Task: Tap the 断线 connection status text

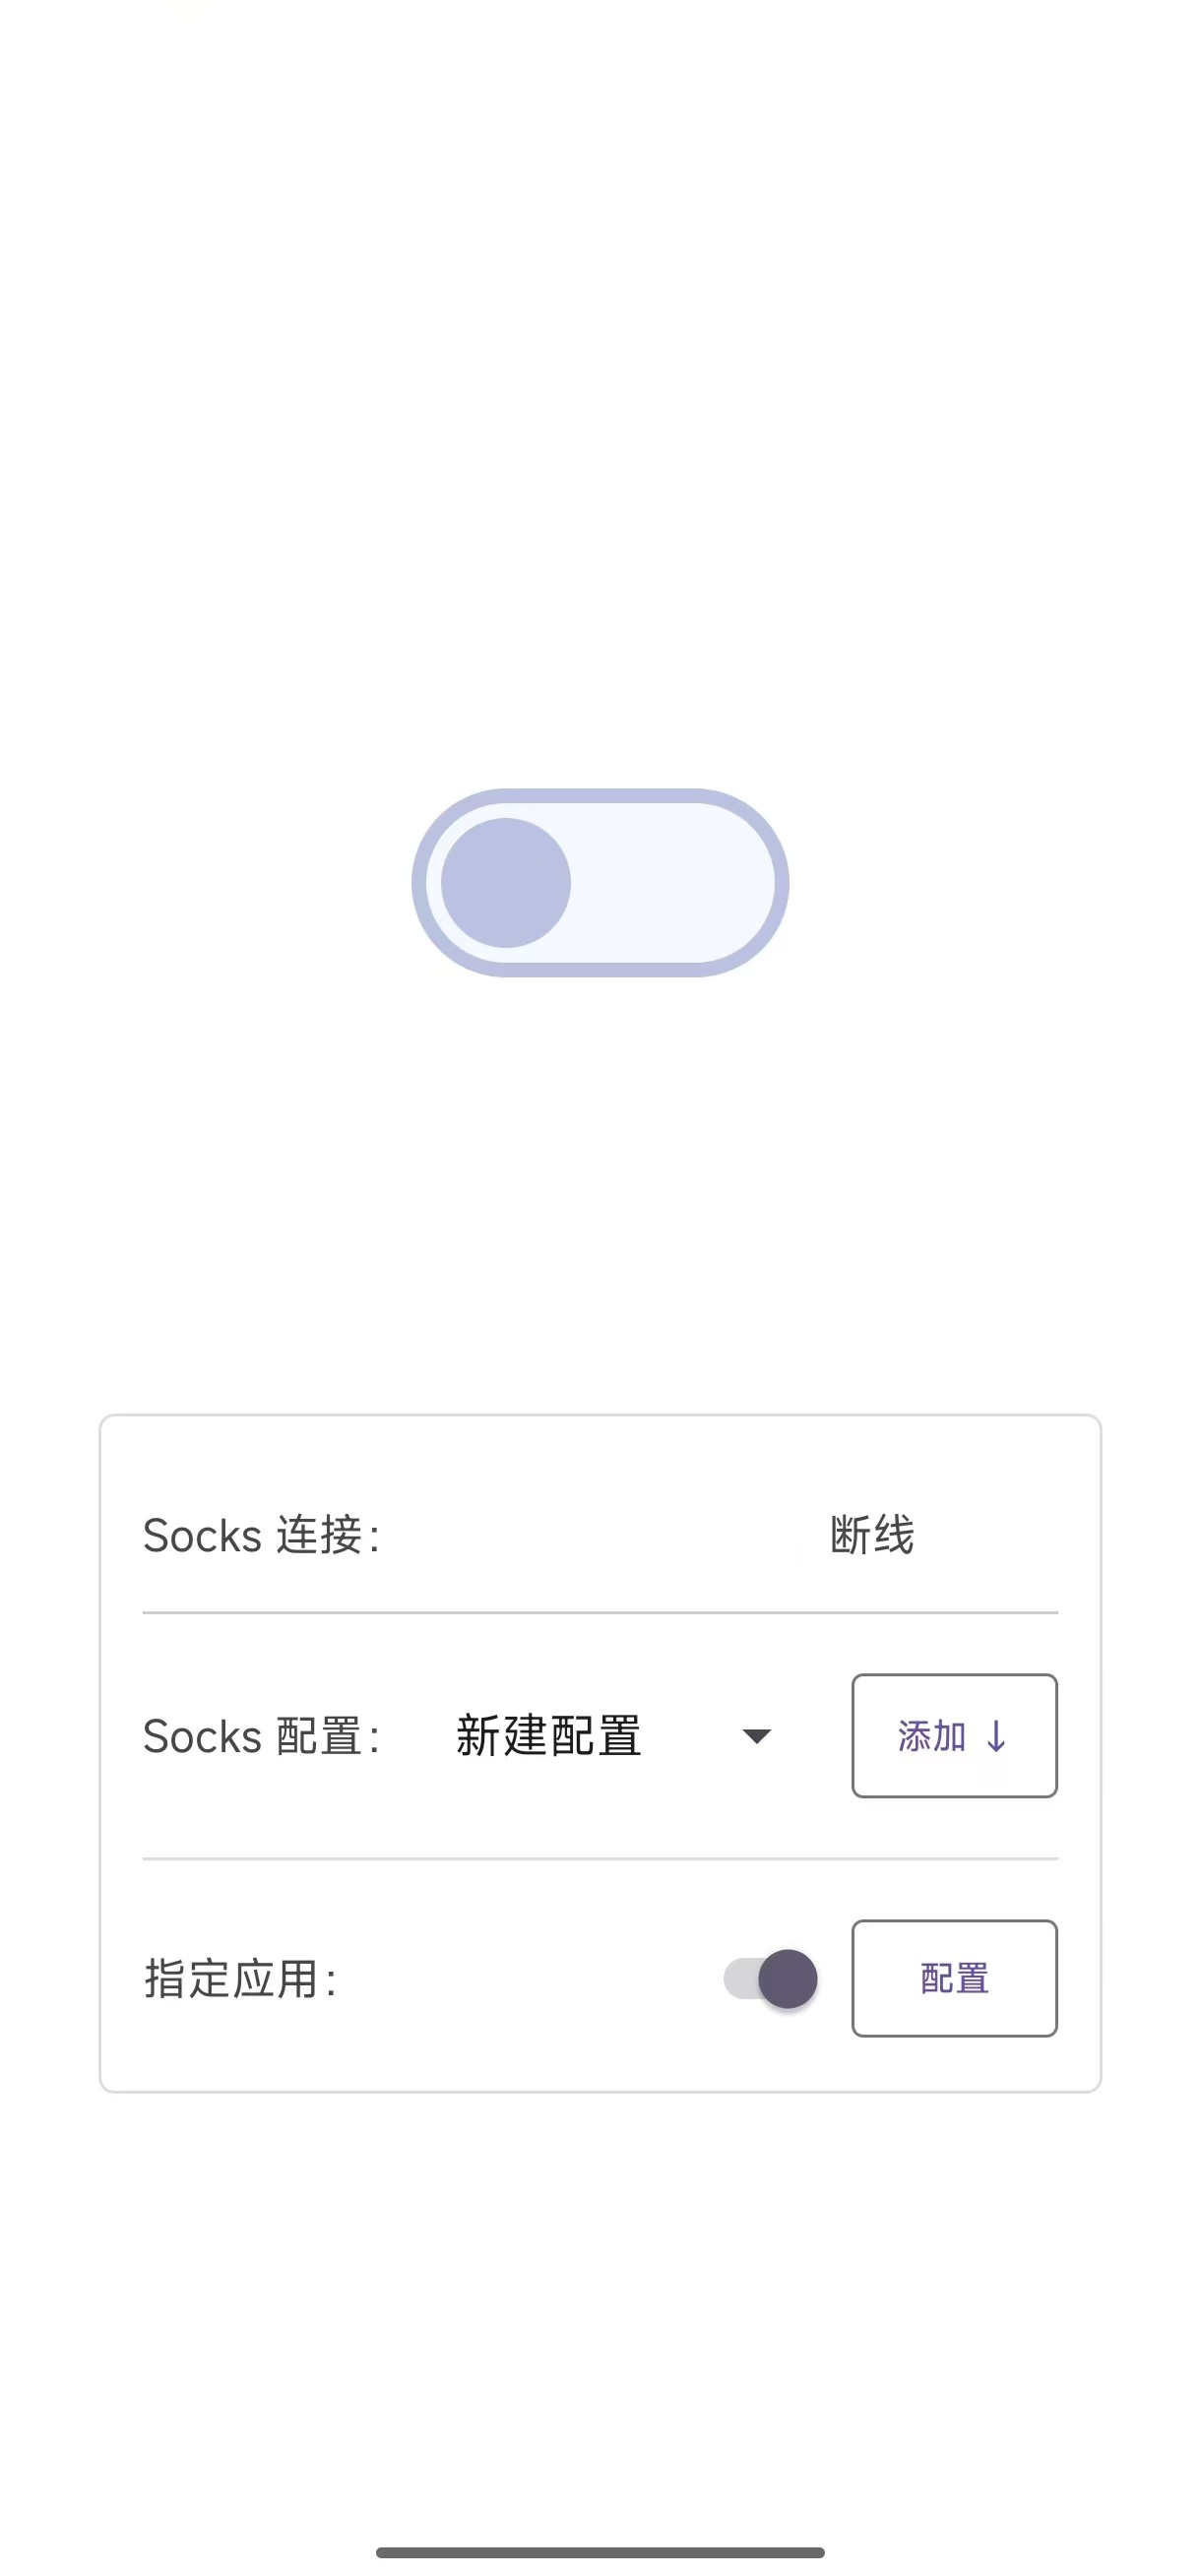Action: click(872, 1535)
